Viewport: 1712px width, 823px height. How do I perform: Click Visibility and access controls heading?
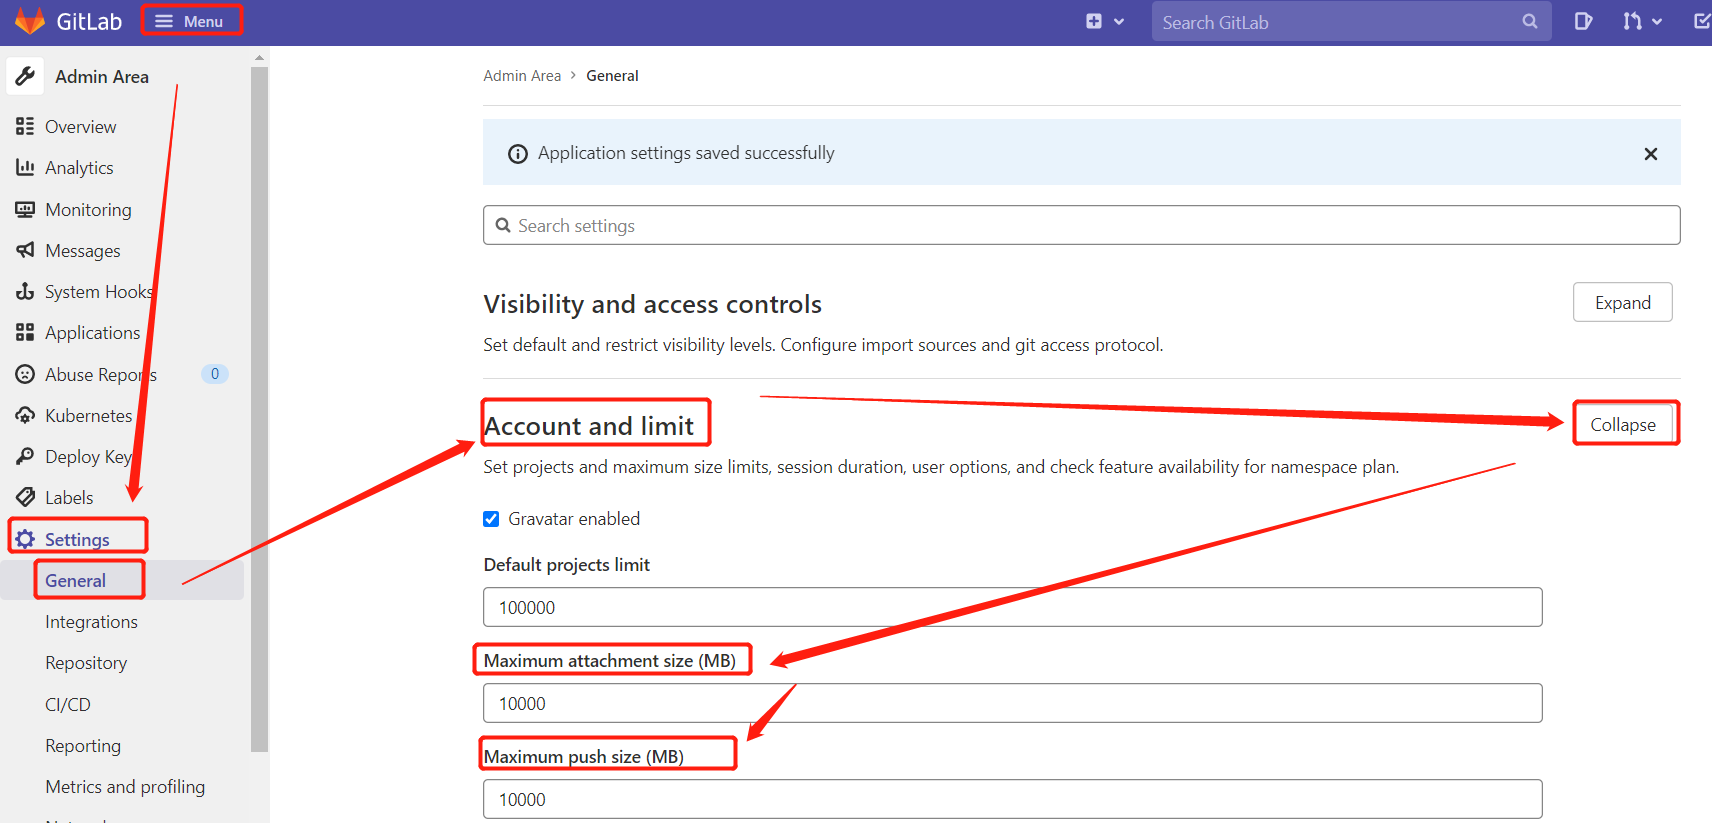click(652, 304)
